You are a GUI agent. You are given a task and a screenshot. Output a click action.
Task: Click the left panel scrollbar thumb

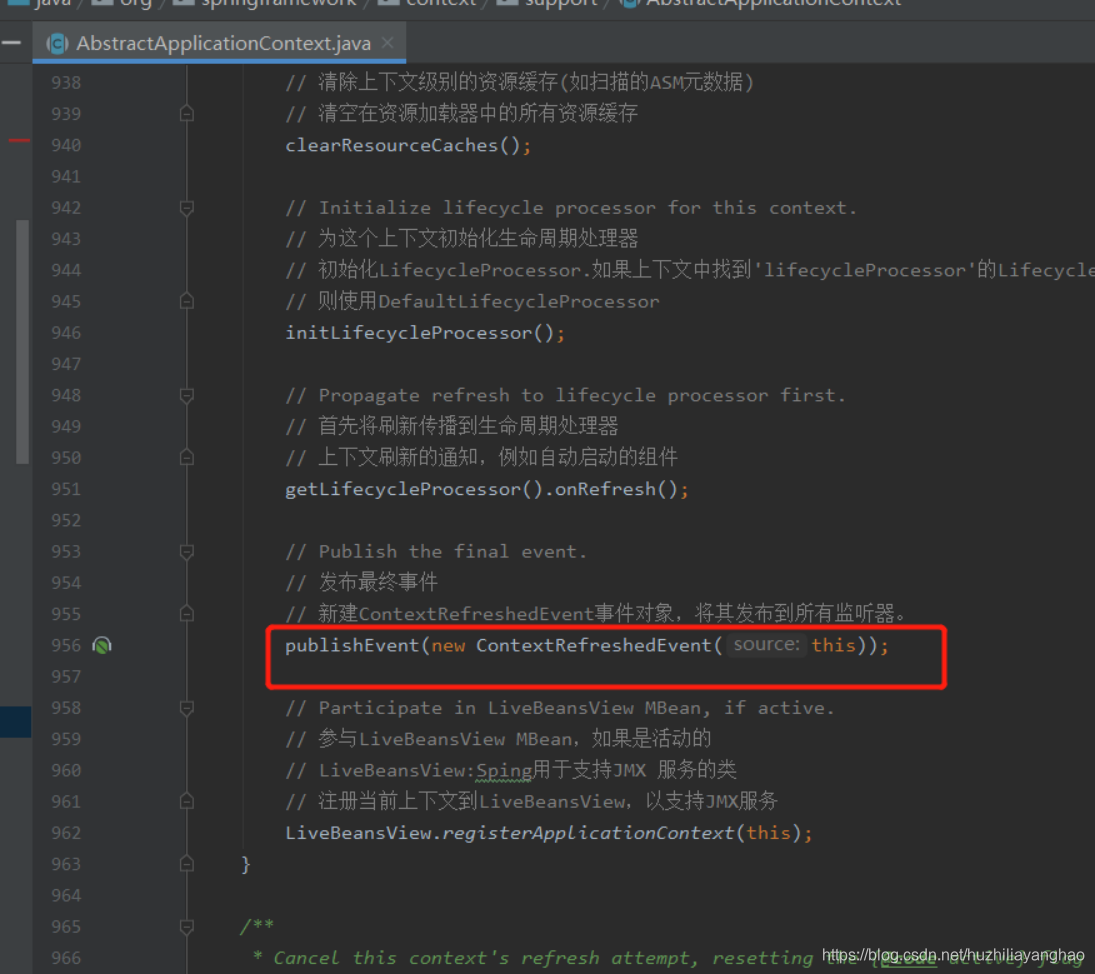tap(22, 342)
